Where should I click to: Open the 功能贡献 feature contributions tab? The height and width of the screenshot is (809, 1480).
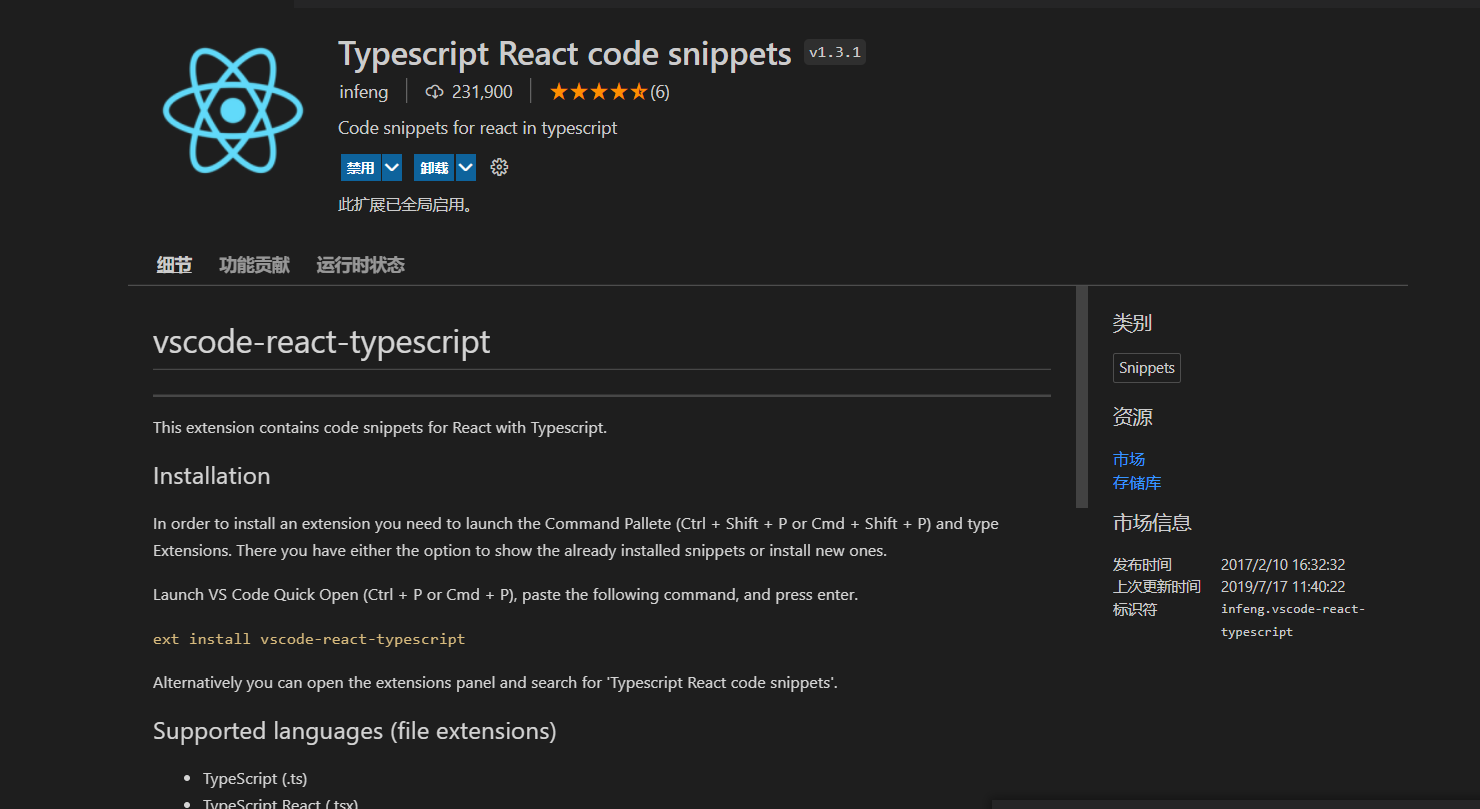[254, 265]
